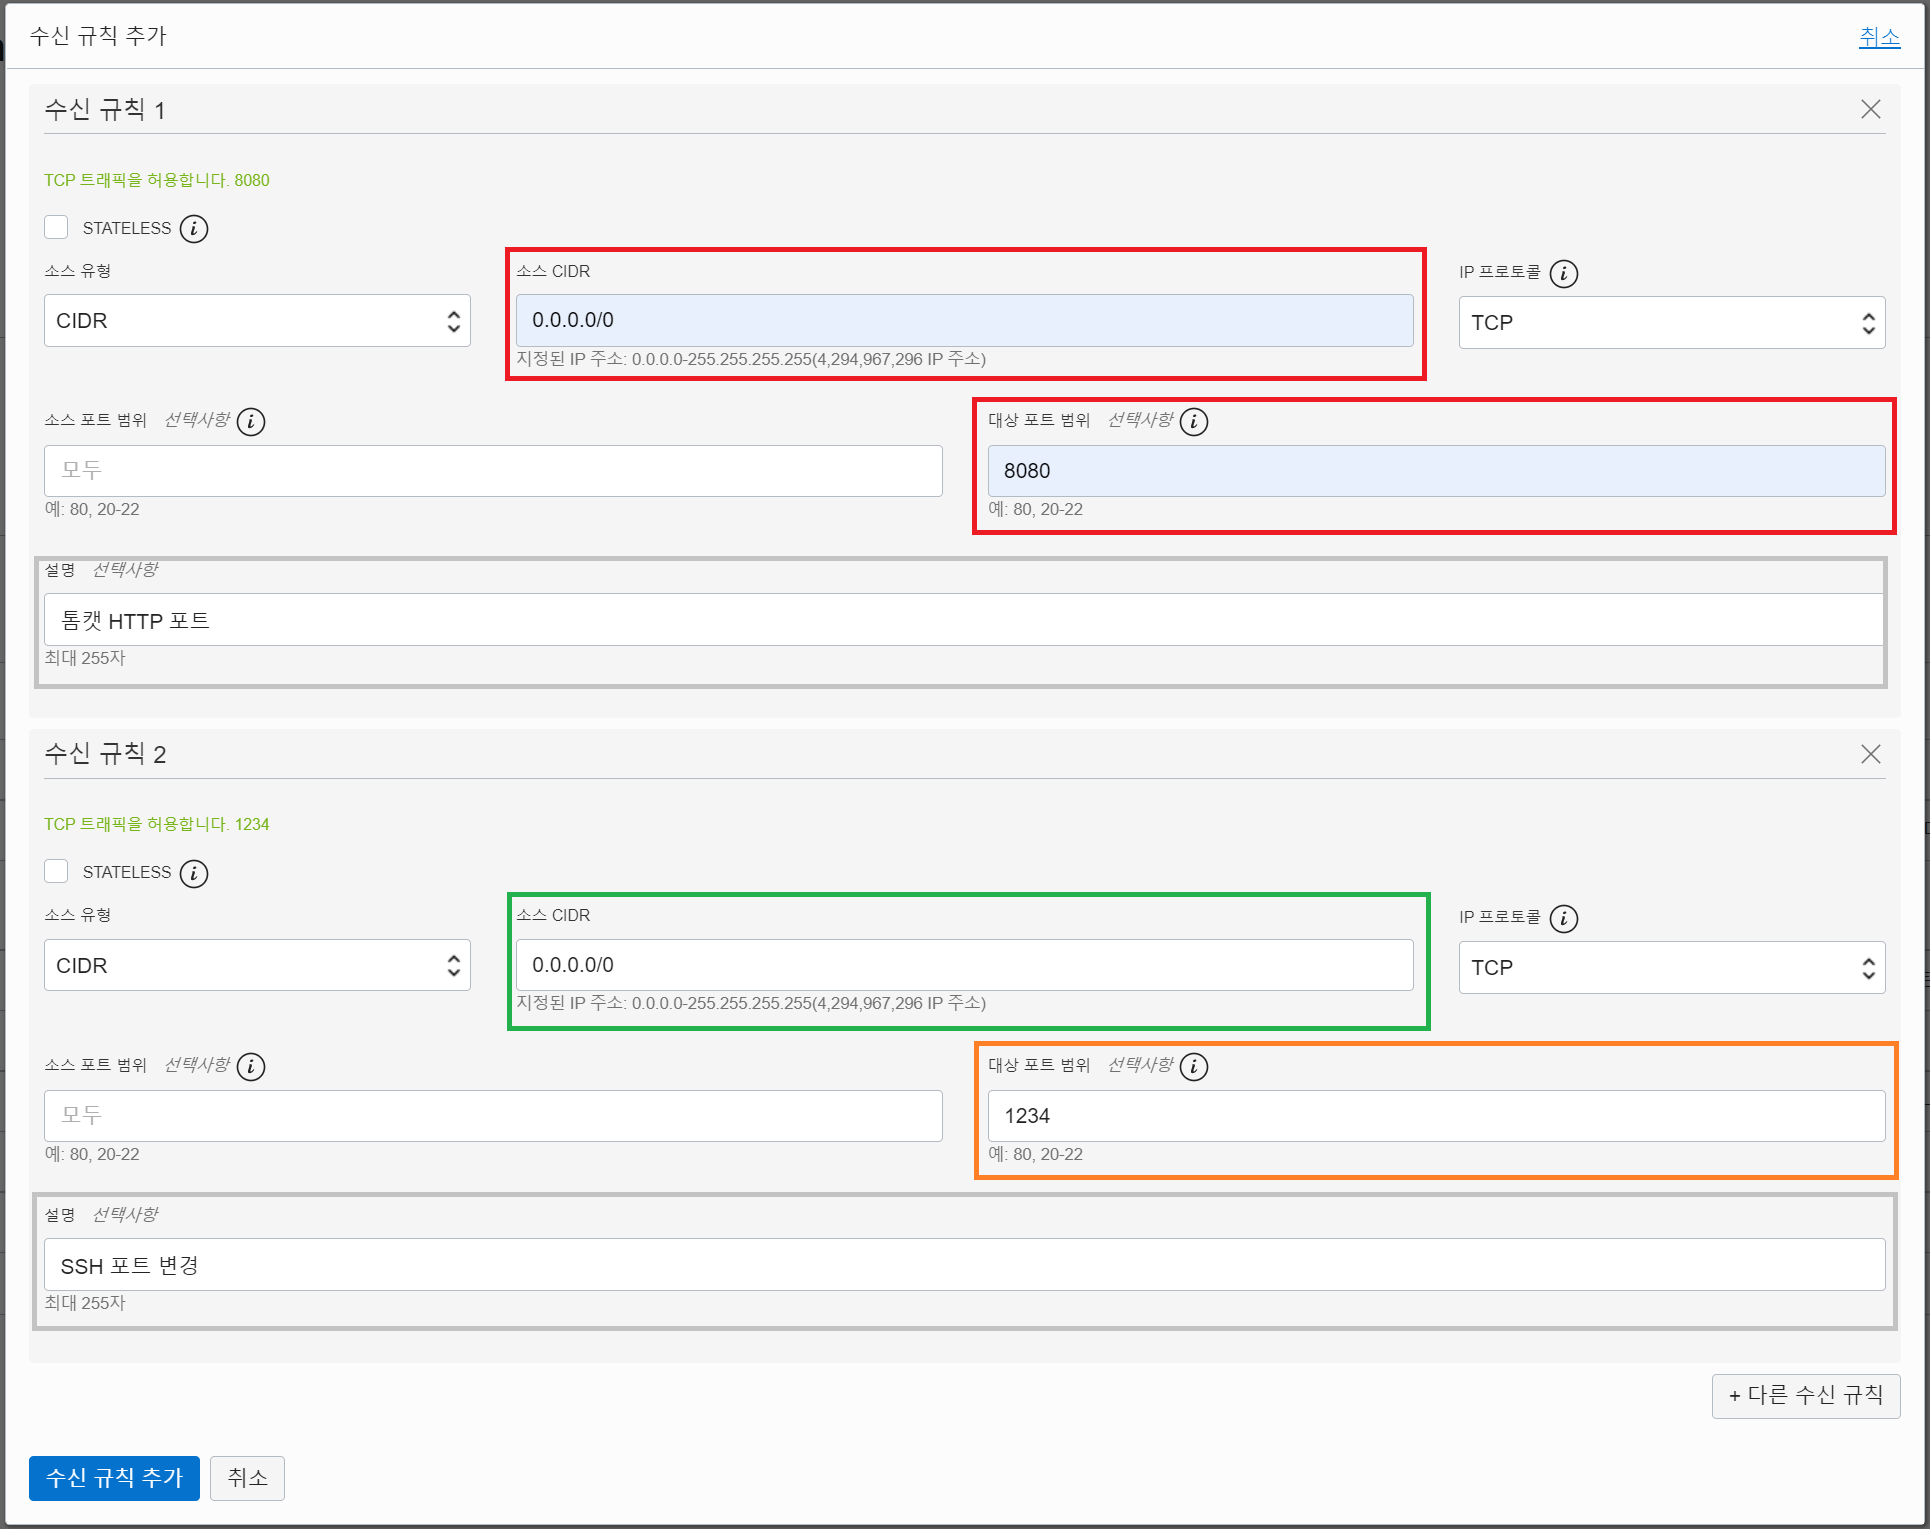The height and width of the screenshot is (1529, 1930).
Task: Click destination port field containing 1234
Action: 1435,1116
